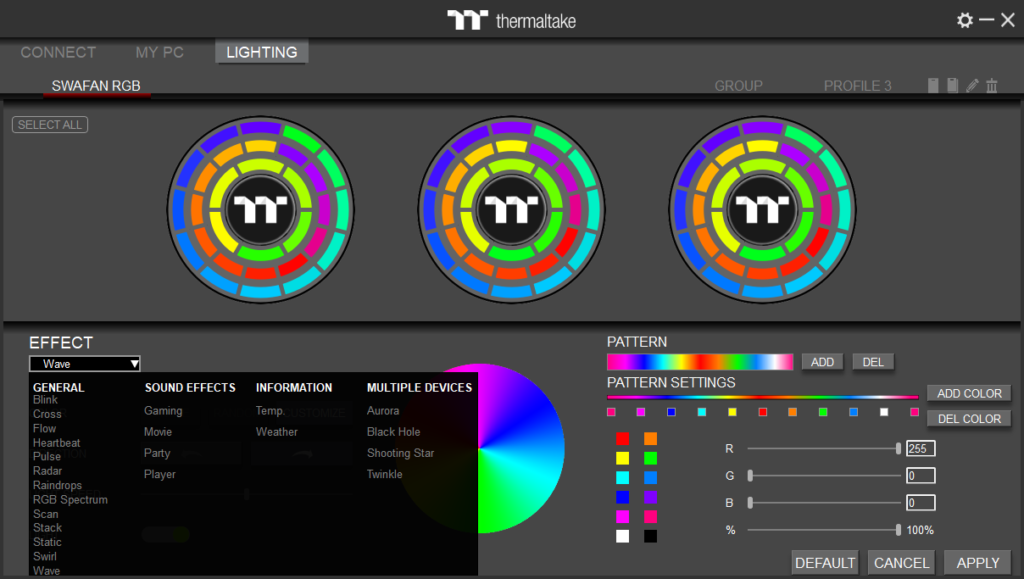Image resolution: width=1024 pixels, height=579 pixels.
Task: Choose Weather under Information
Action: coord(277,431)
